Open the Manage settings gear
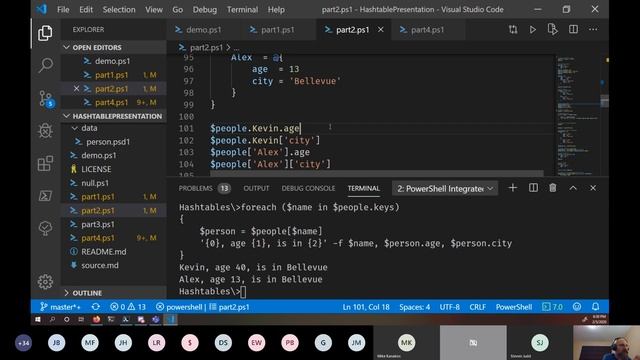Image resolution: width=640 pixels, height=360 pixels. (x=45, y=282)
